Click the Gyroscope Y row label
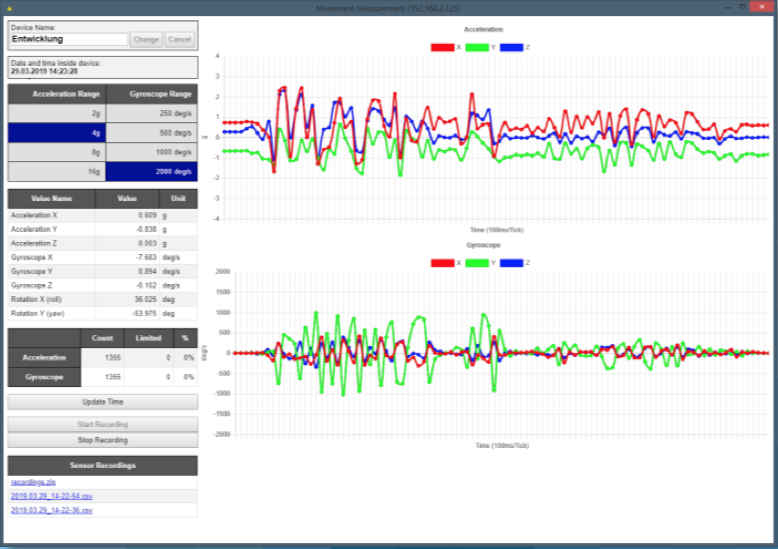778x549 pixels. (x=32, y=272)
